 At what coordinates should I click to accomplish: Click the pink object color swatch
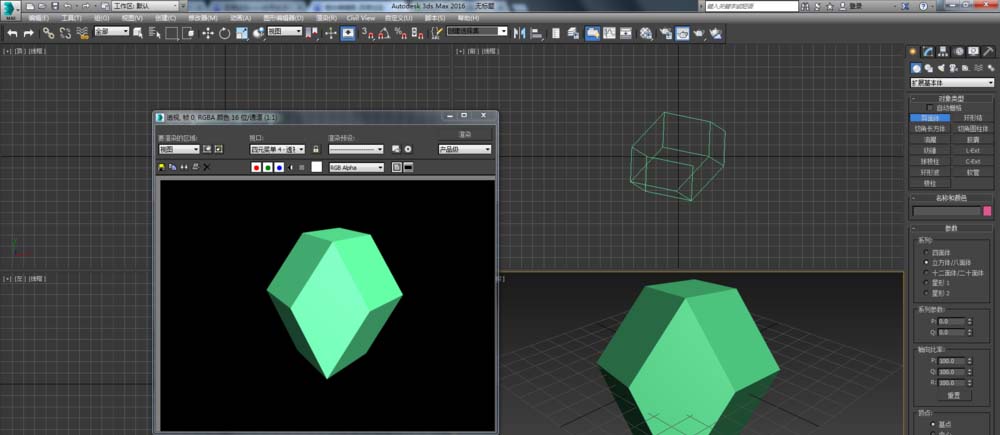(x=987, y=211)
